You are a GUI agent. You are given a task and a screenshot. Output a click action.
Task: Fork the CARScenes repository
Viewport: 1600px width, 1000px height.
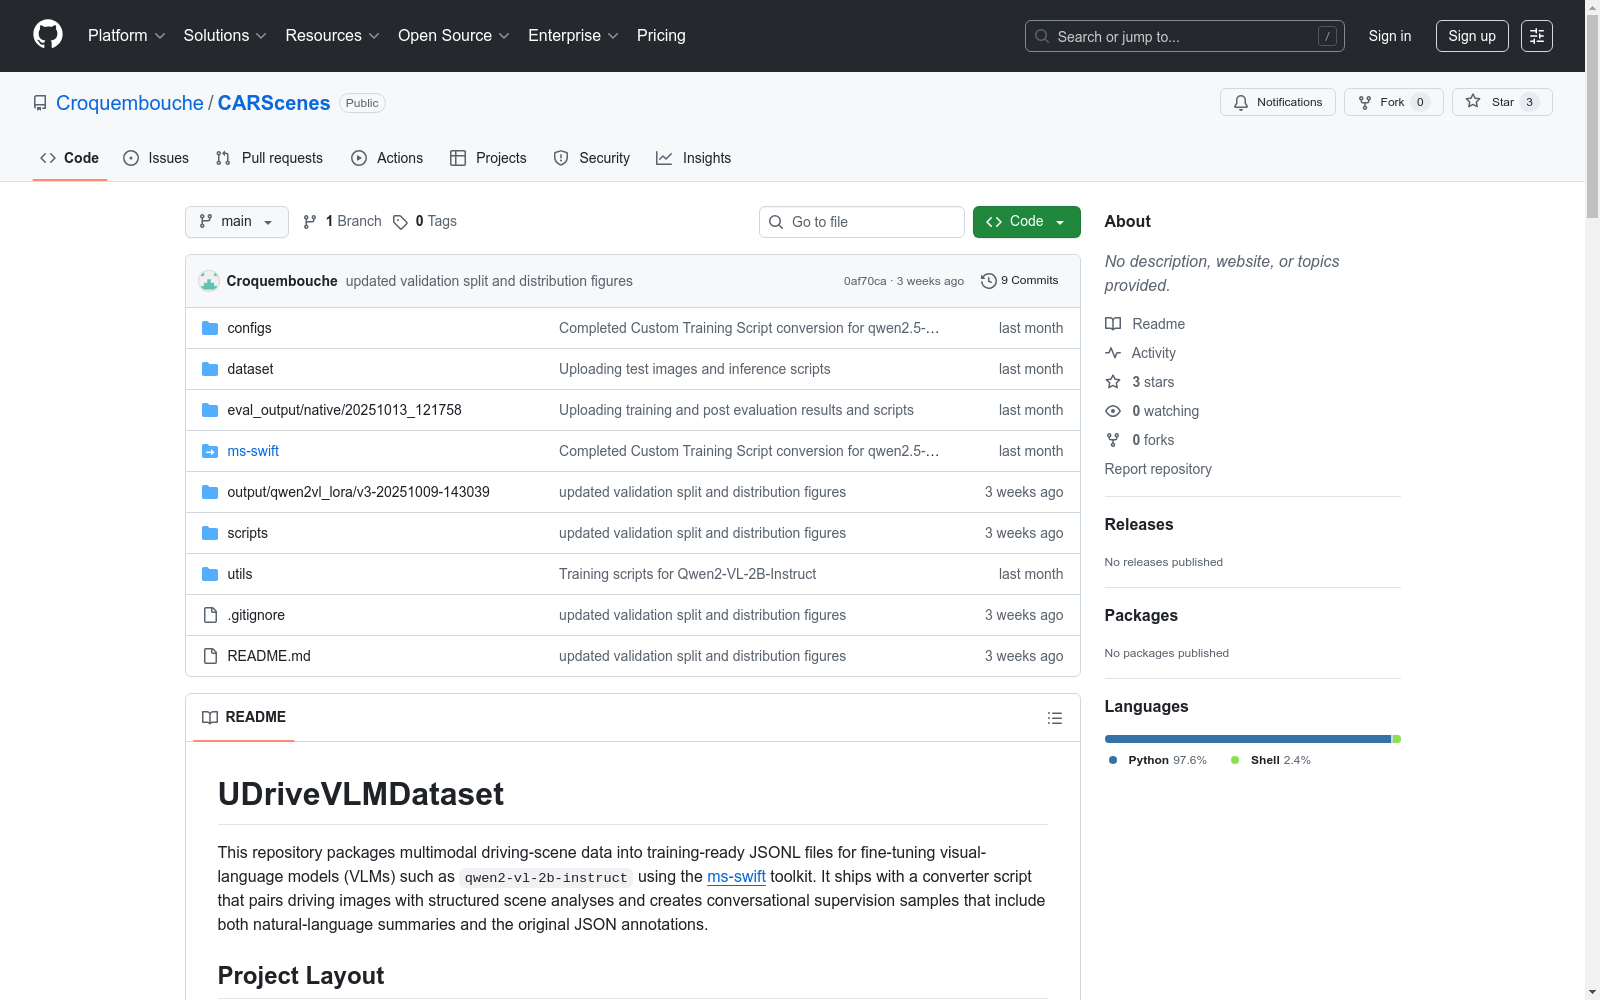[x=1394, y=102]
